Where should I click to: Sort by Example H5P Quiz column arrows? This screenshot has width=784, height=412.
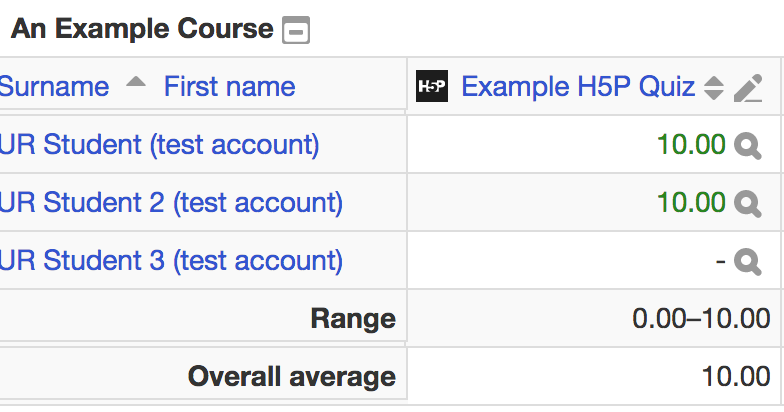[x=714, y=88]
